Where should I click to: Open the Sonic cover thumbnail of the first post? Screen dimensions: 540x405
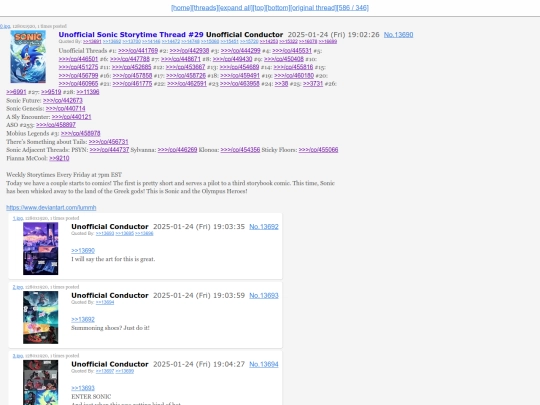click(28, 56)
